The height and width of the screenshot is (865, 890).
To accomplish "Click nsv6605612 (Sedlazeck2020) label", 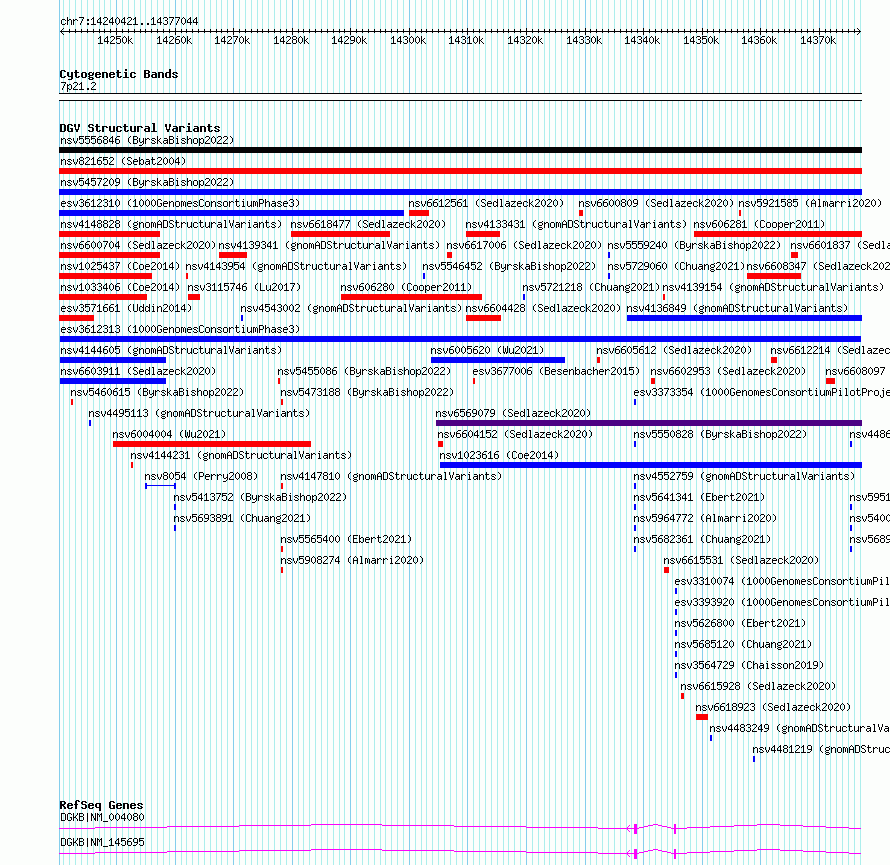I will 674,350.
